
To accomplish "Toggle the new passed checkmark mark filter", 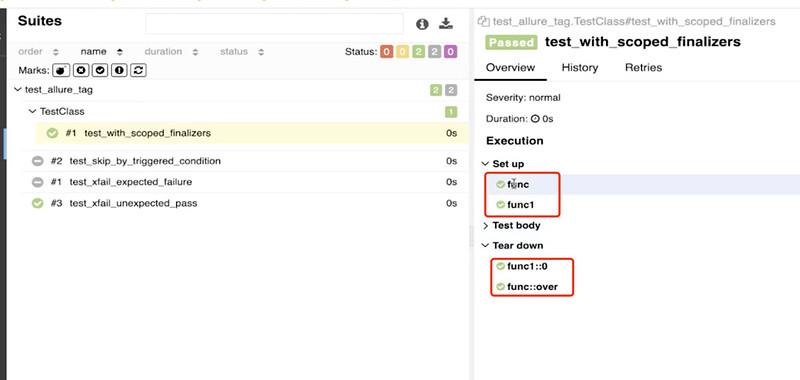I will [100, 70].
